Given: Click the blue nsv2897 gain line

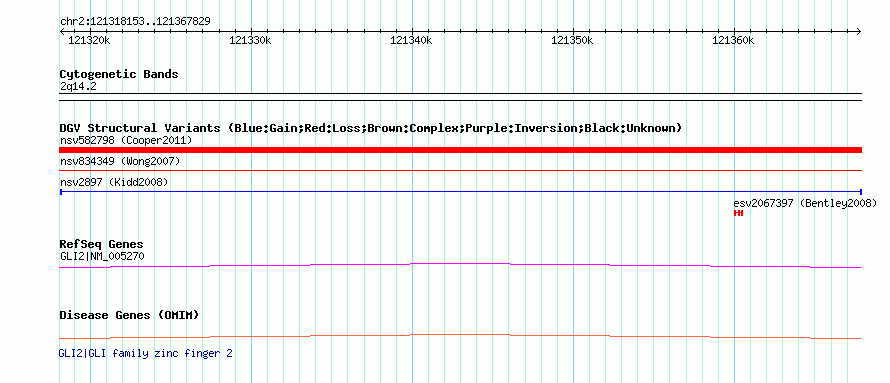Looking at the screenshot, I should [460, 192].
